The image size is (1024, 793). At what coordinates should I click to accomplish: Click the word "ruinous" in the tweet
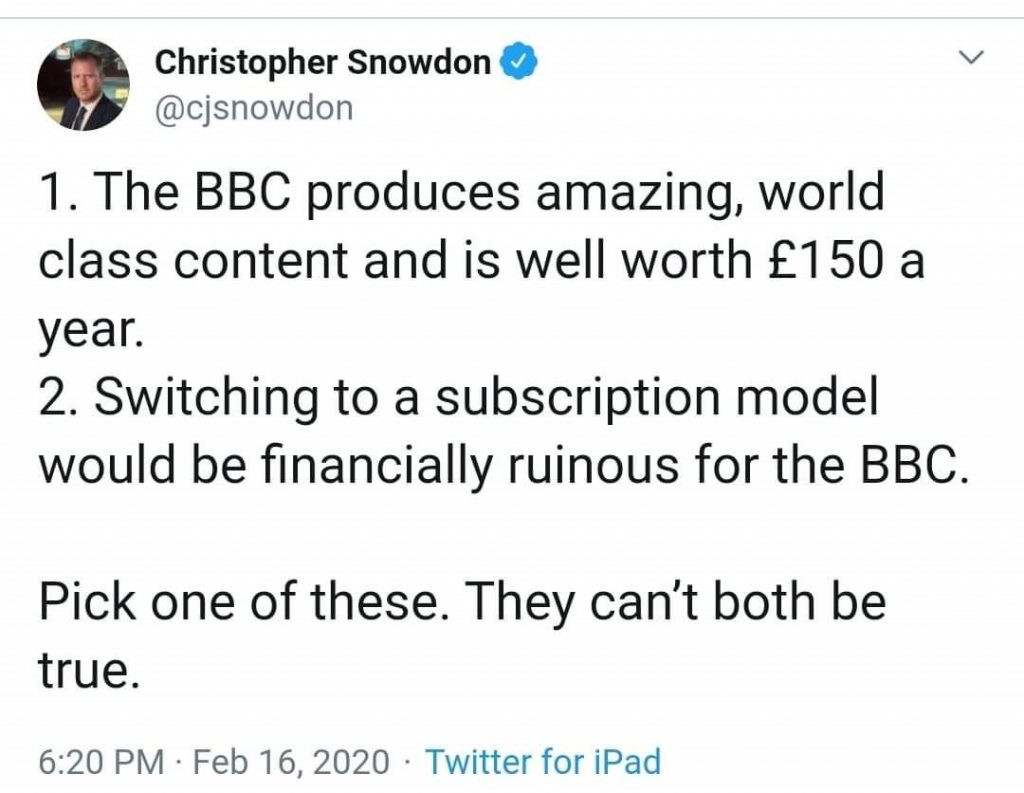[592, 465]
